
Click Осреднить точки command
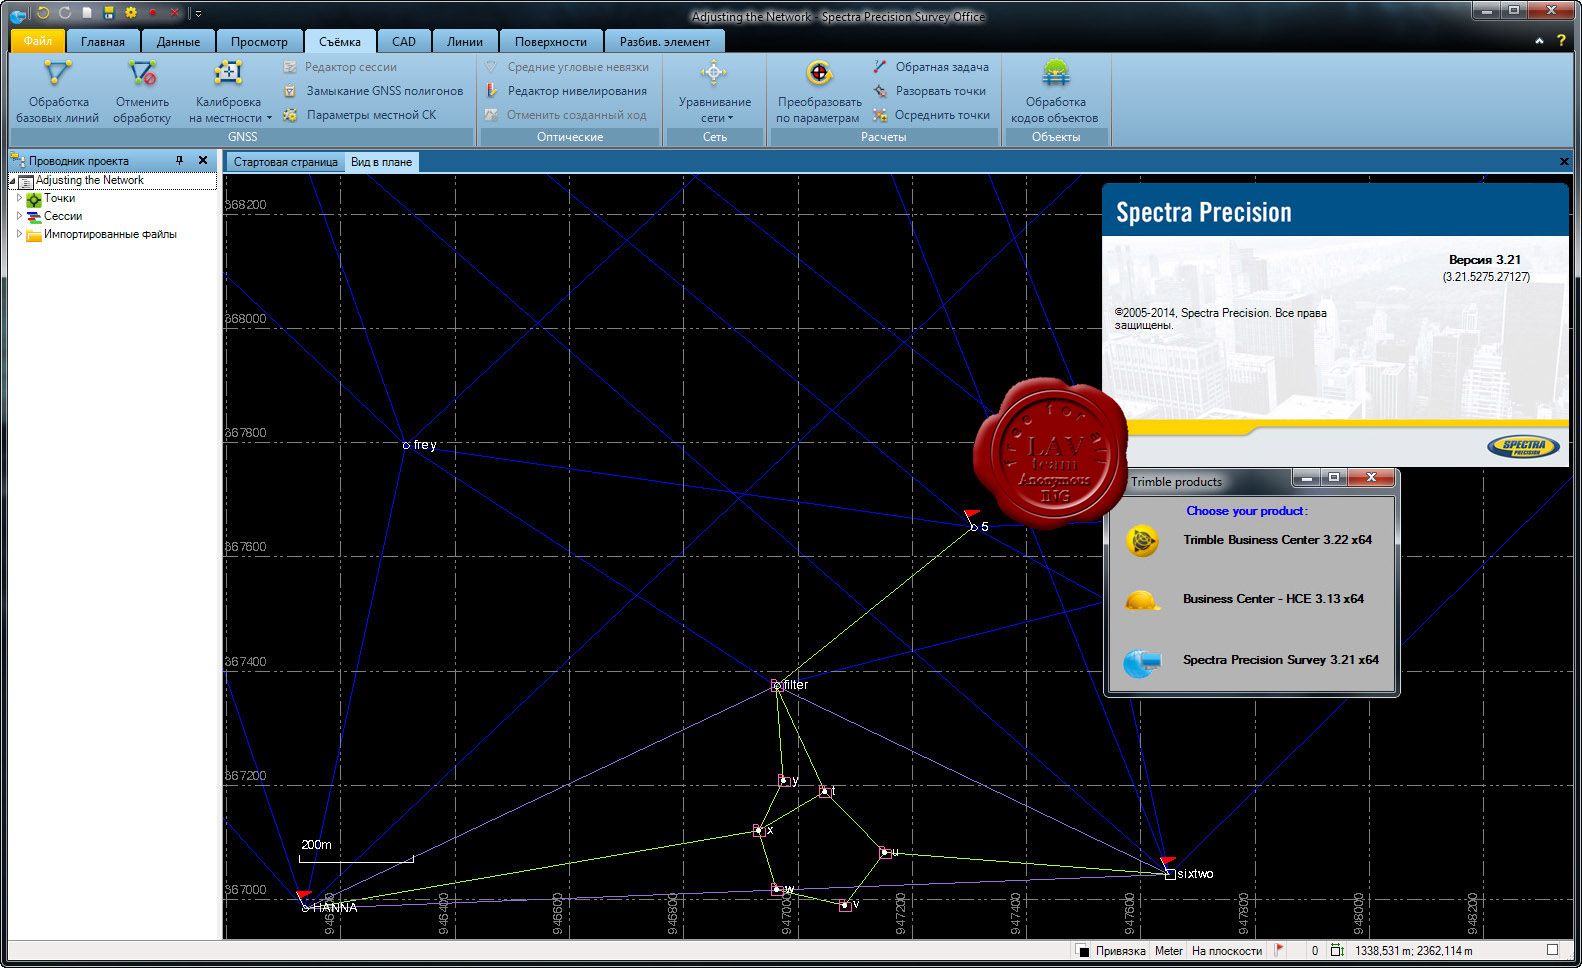(x=932, y=115)
